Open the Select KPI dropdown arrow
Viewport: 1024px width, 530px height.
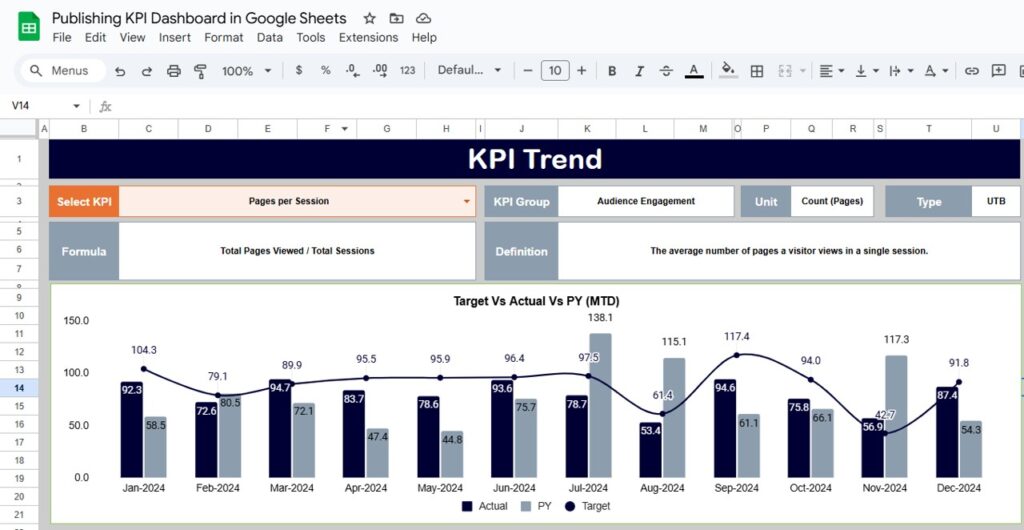(x=466, y=202)
